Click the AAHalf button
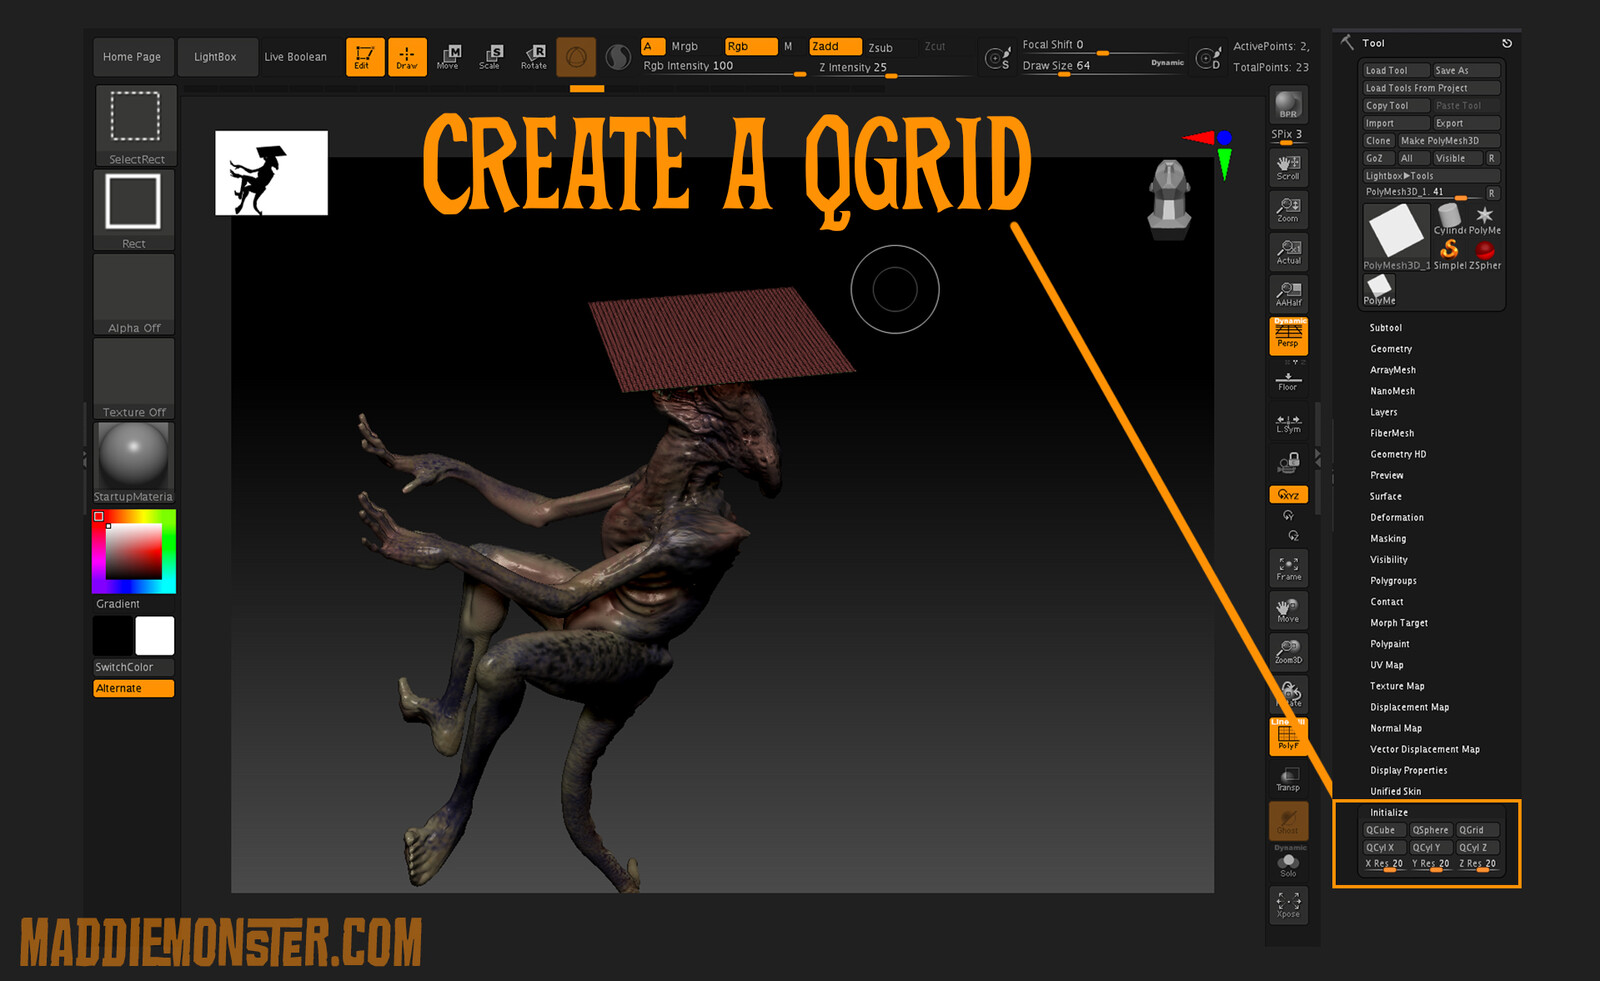This screenshot has width=1600, height=981. pos(1288,294)
